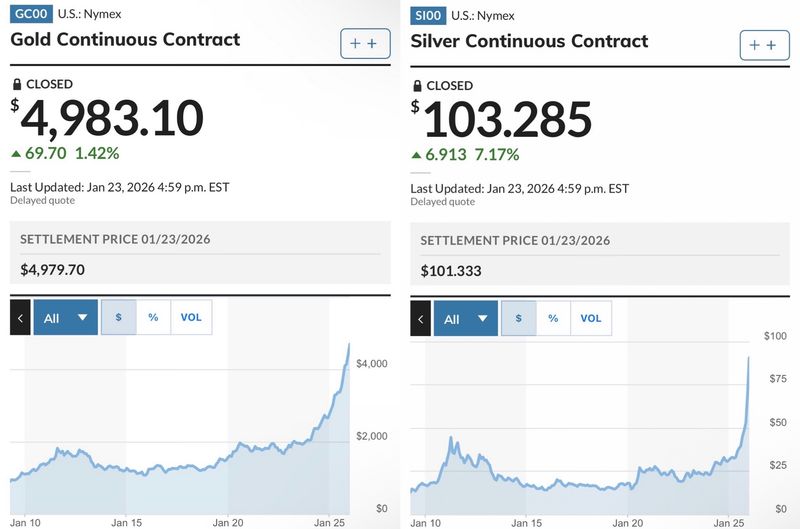Click the GC00 ticker symbol badge
This screenshot has width=800, height=529.
(30, 14)
